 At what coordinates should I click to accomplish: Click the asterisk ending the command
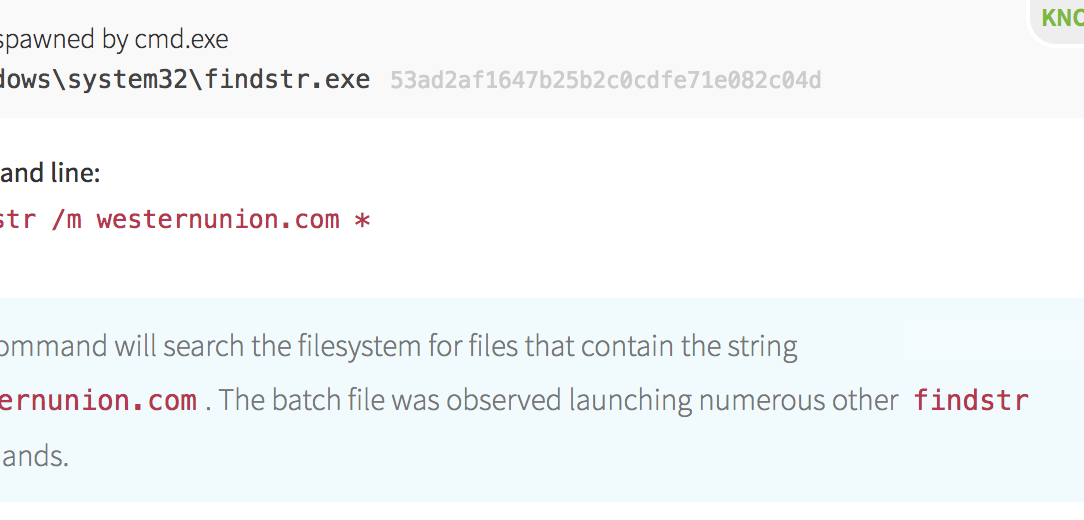[x=362, y=220]
